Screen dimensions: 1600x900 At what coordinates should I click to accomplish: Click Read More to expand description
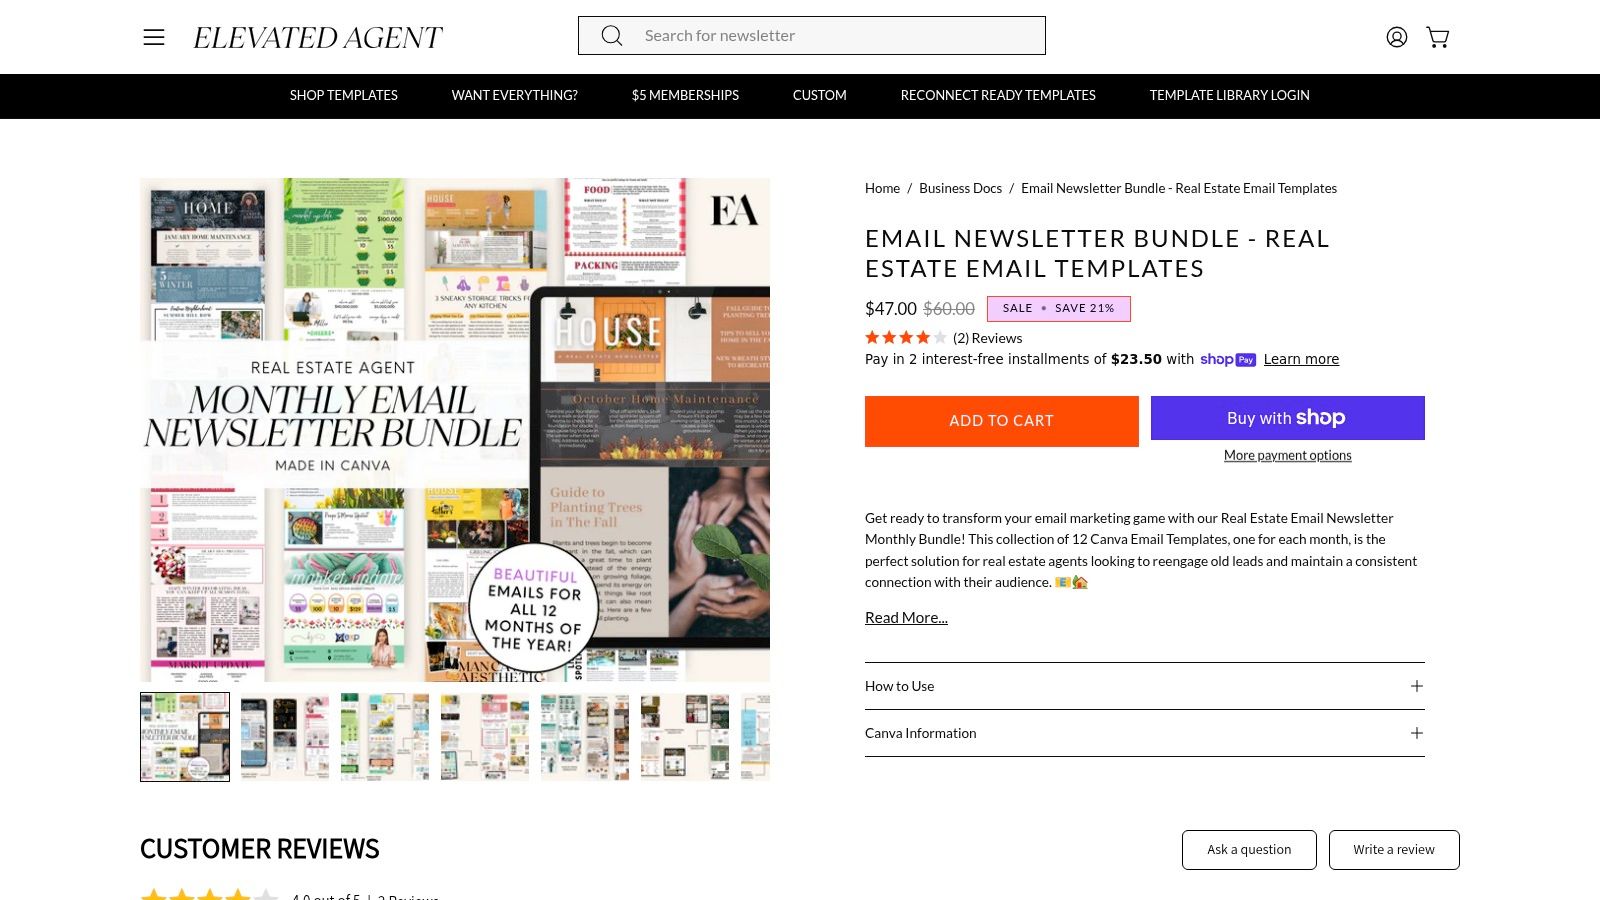[906, 618]
